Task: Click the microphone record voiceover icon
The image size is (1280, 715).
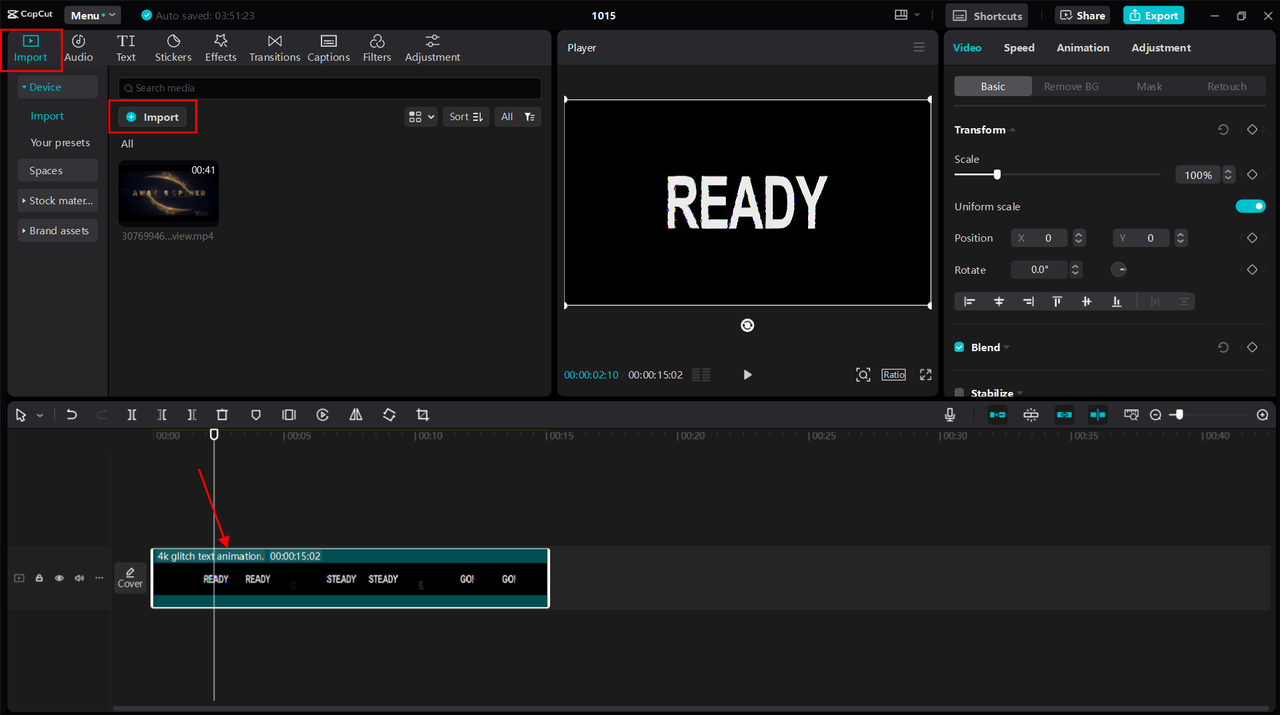Action: 950,415
